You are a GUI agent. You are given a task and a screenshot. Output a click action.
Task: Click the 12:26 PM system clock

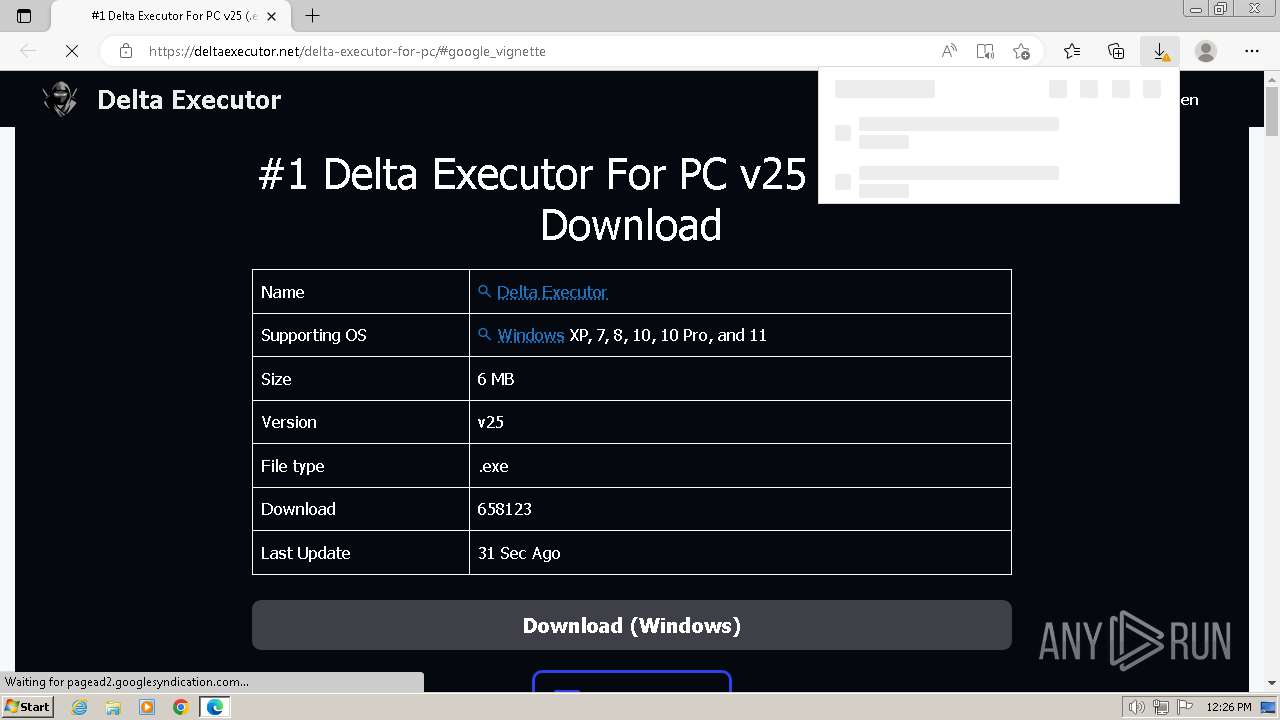coord(1229,707)
